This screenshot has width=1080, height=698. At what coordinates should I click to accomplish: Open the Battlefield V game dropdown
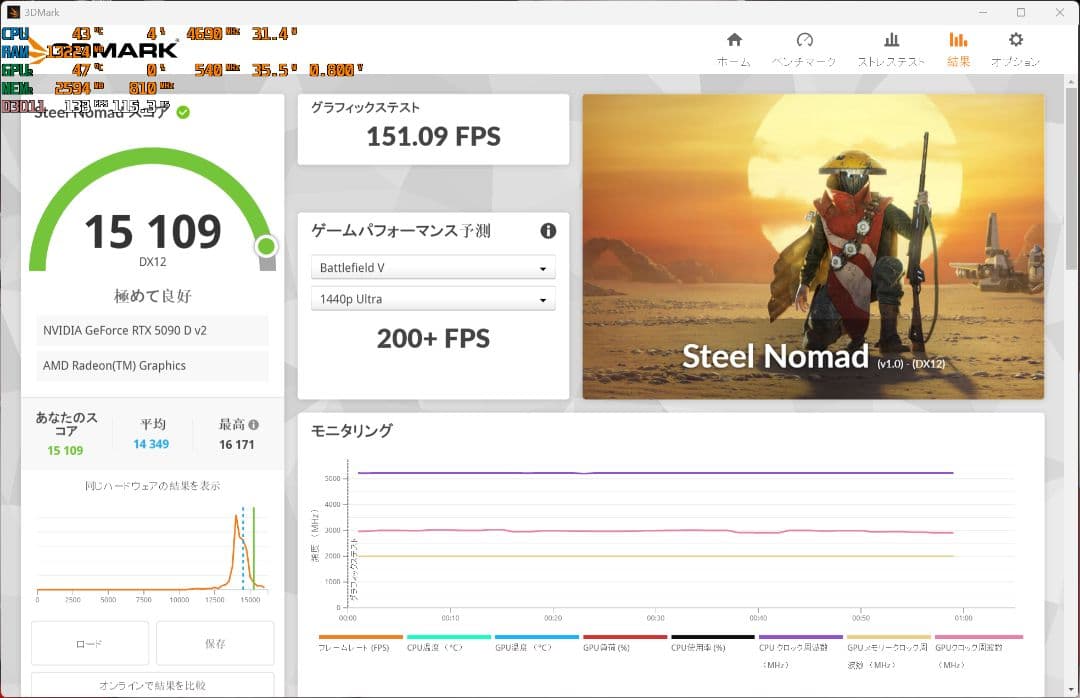tap(433, 267)
